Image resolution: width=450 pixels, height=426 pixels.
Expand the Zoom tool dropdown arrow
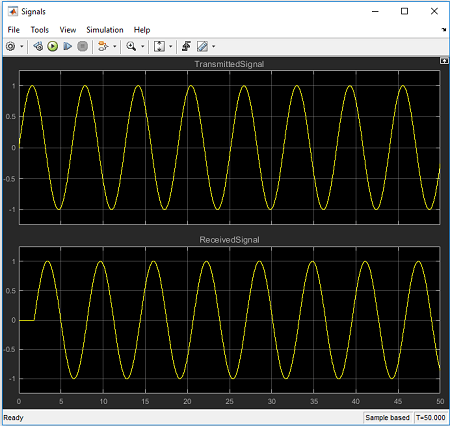point(143,46)
